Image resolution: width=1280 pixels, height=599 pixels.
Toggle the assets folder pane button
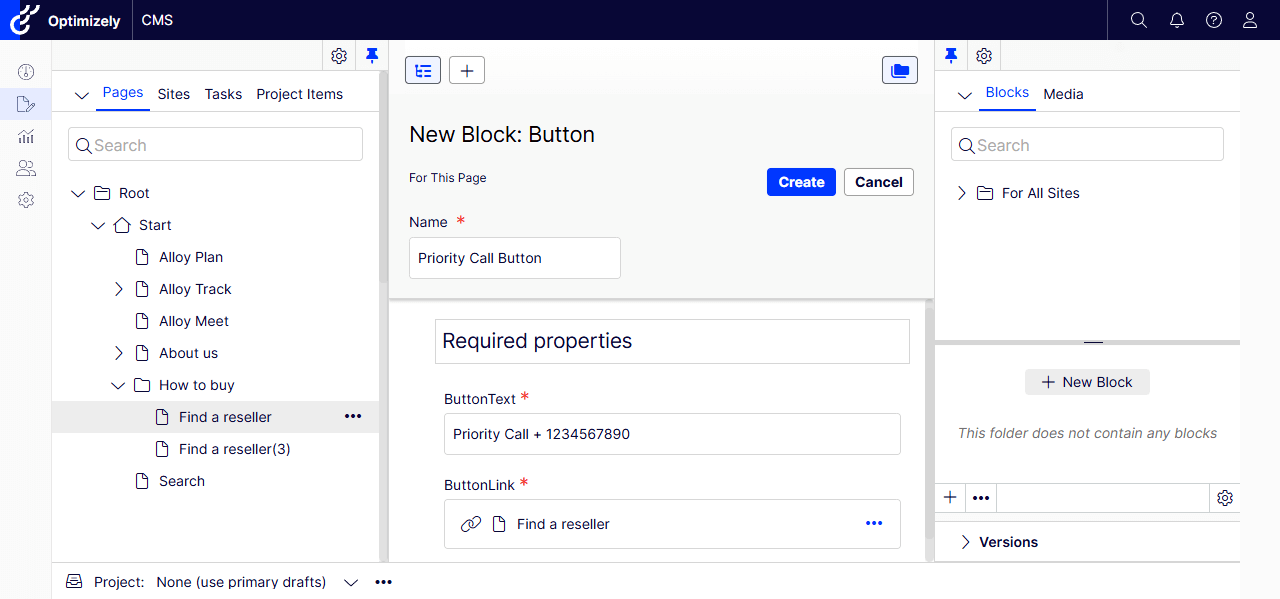900,70
